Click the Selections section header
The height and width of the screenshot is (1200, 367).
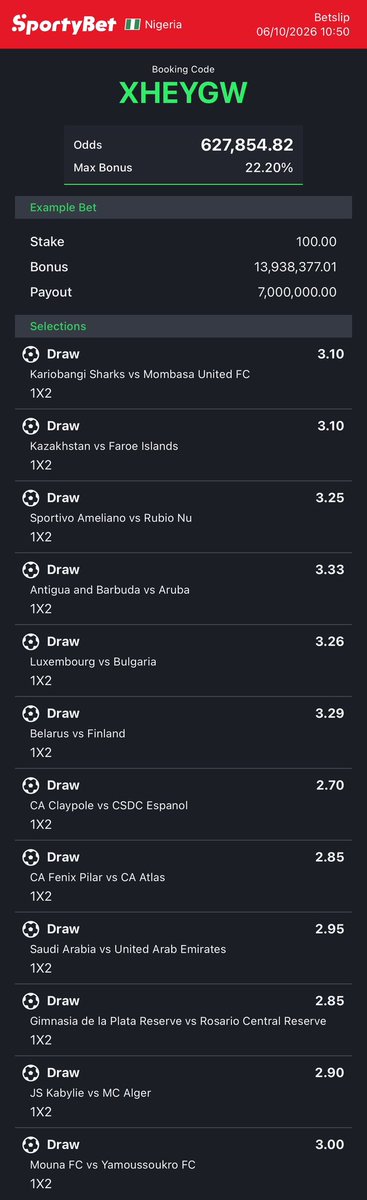[183, 326]
